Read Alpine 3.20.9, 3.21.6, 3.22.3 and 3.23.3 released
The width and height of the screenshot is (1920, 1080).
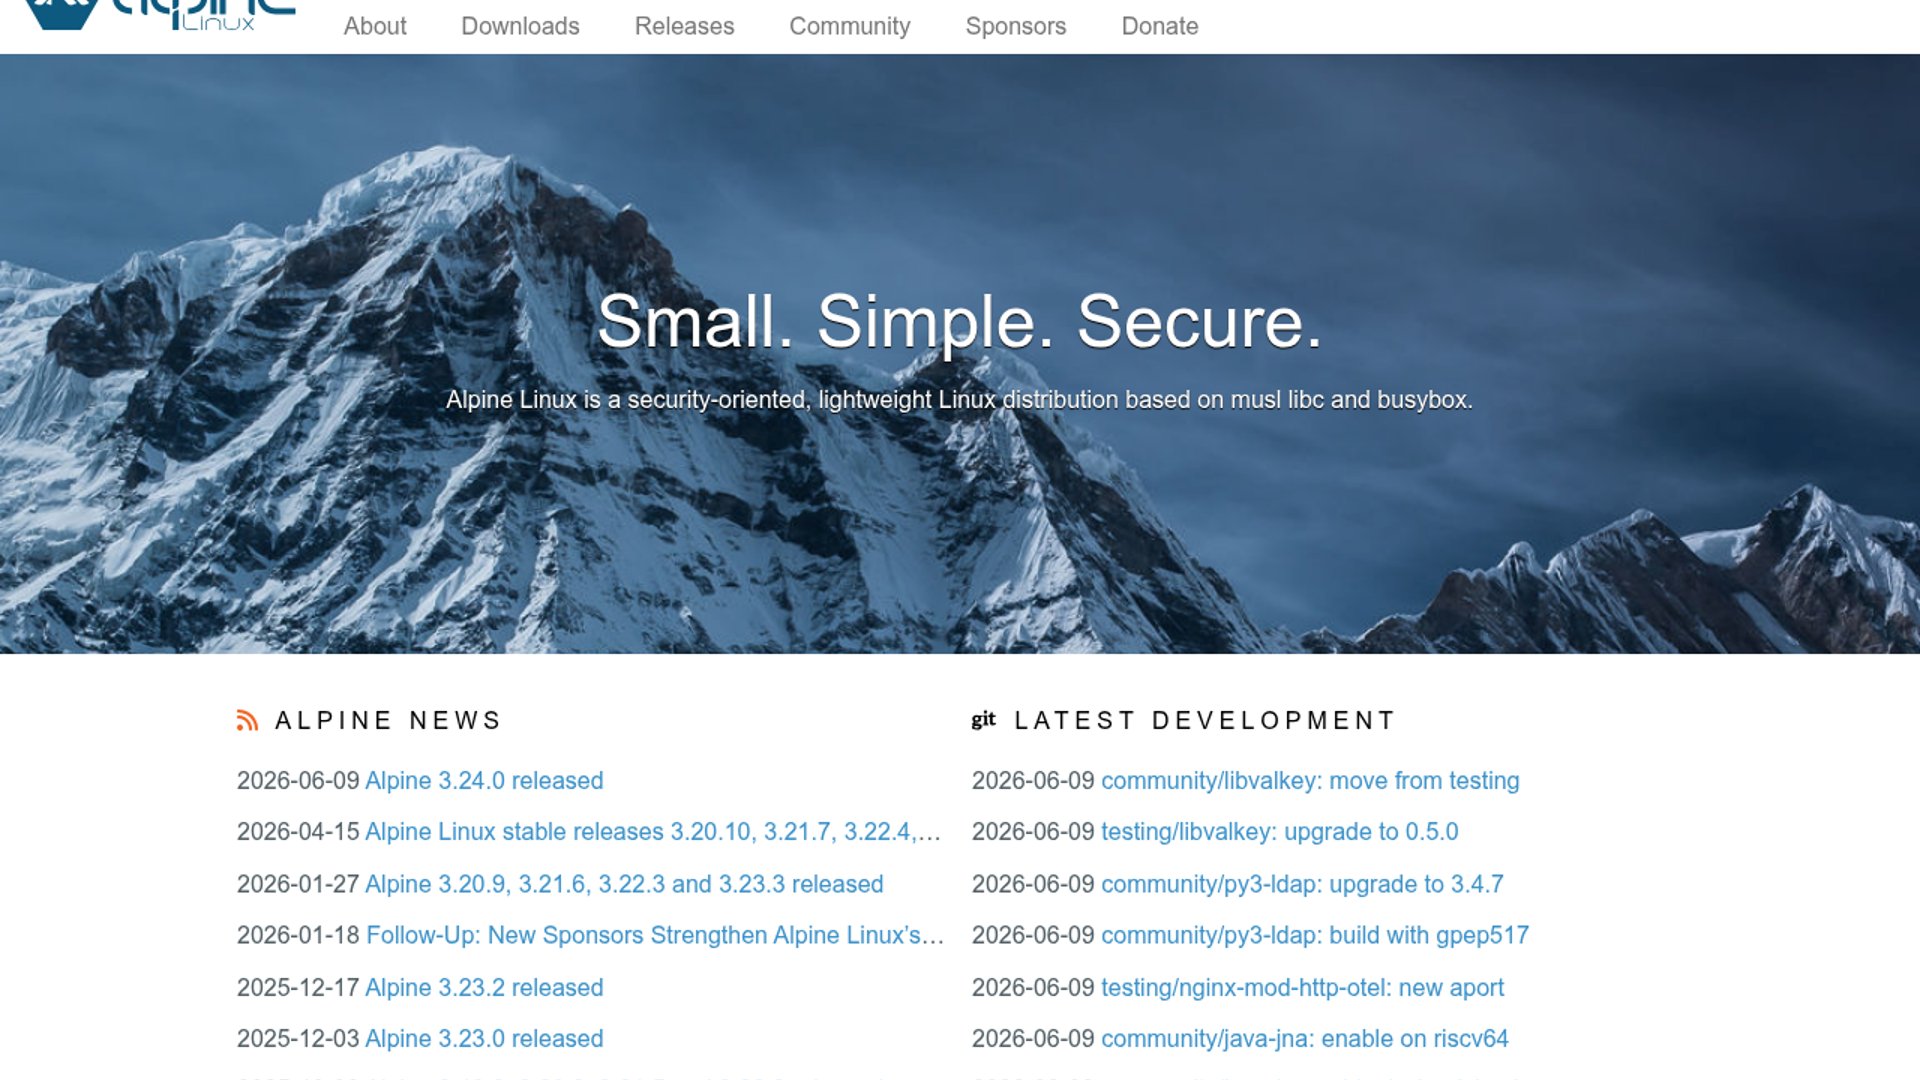pos(624,884)
